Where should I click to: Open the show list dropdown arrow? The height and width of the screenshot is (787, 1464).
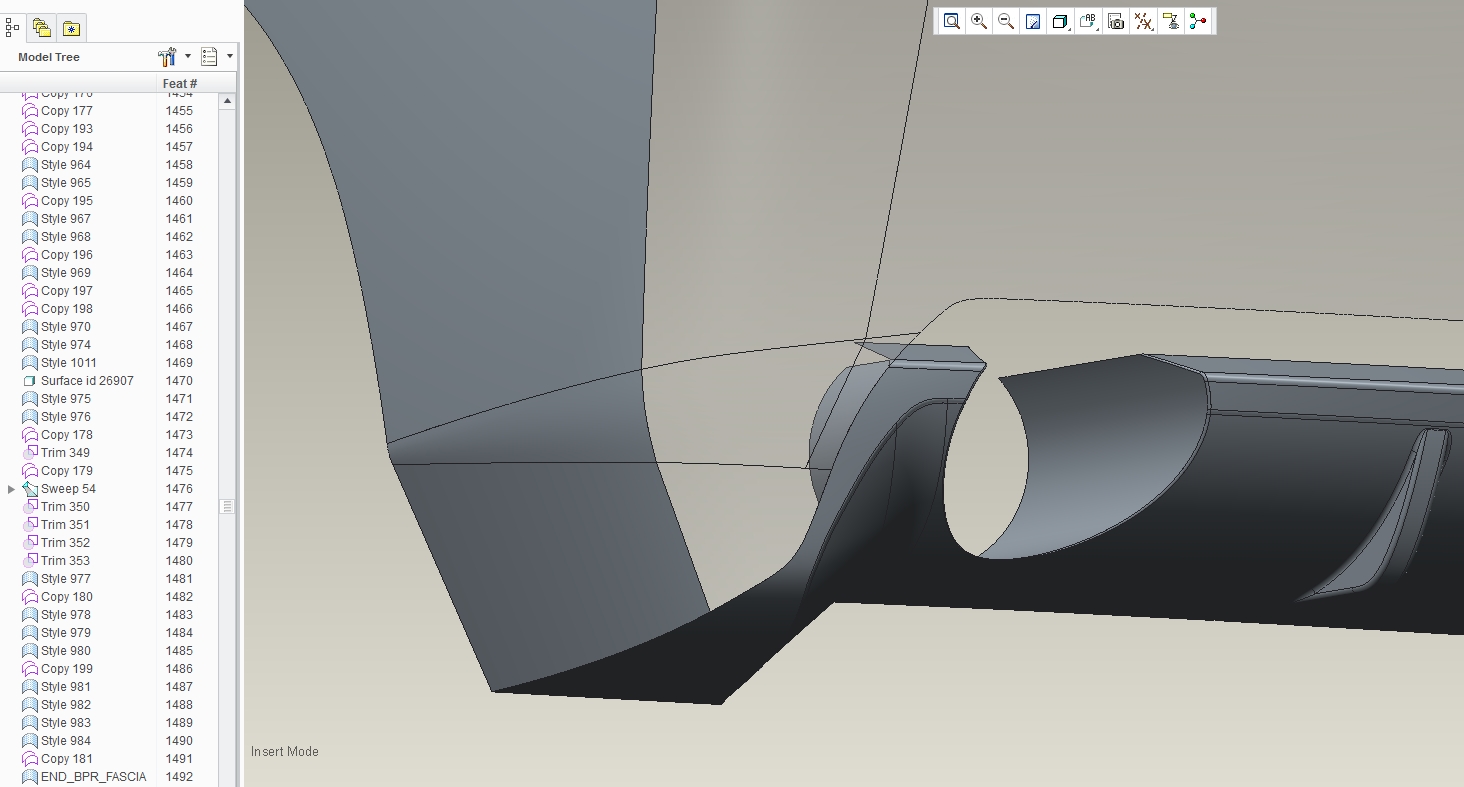click(229, 57)
